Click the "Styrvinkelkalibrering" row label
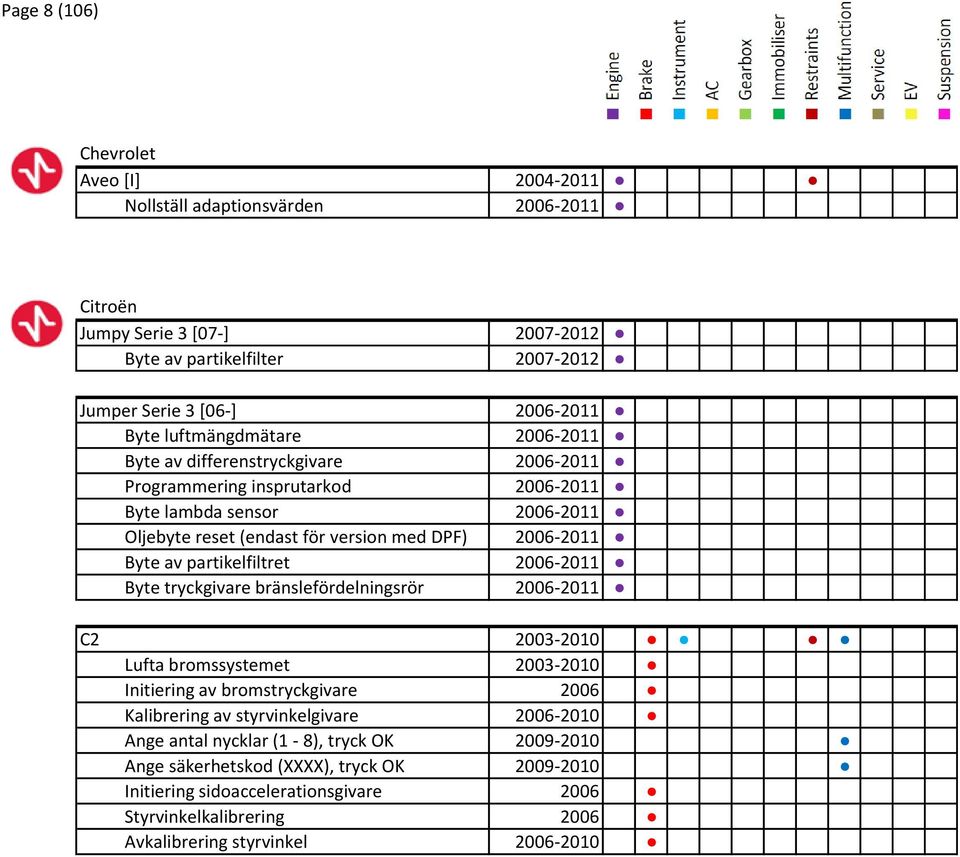 coord(205,817)
